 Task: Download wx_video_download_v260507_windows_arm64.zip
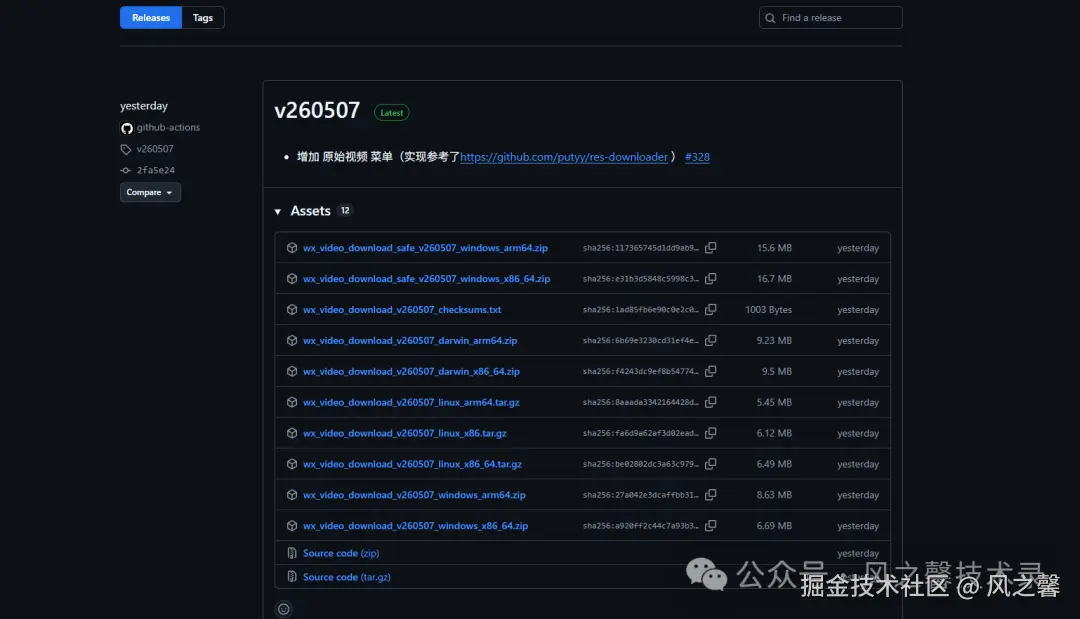coord(414,494)
